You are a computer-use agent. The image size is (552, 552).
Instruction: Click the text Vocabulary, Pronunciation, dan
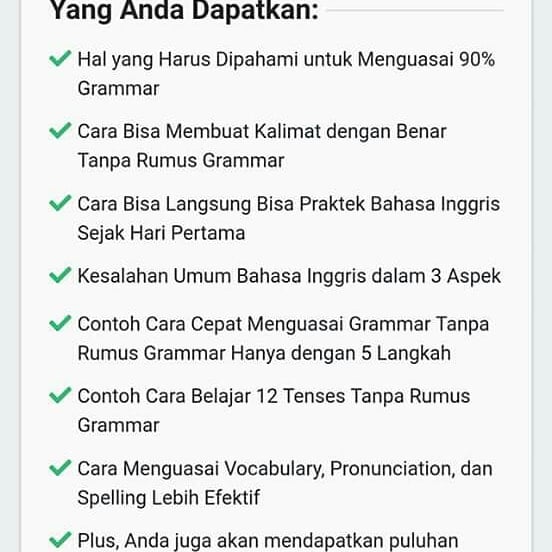coord(358,469)
